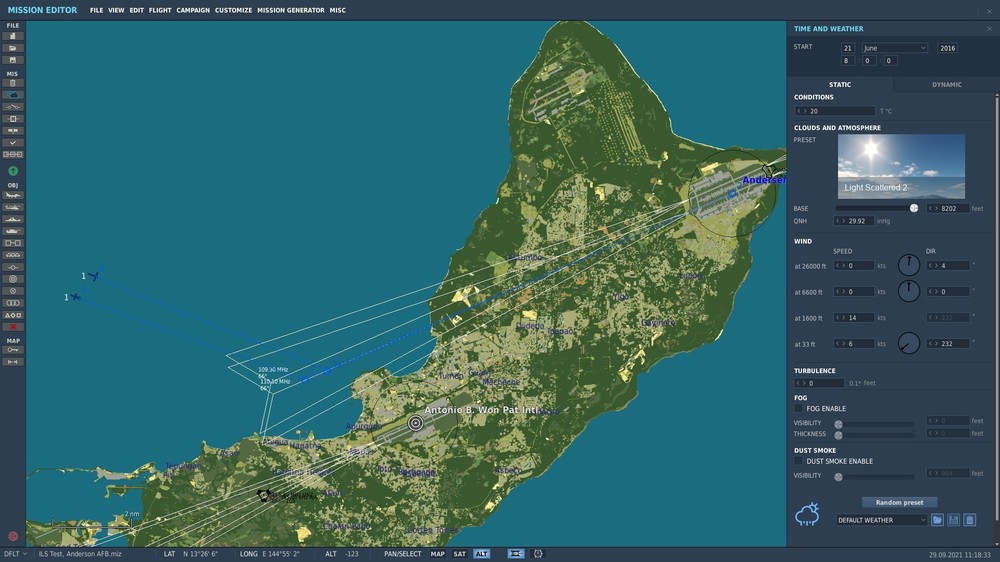Click the fog VISIBILITY slider handle
The height and width of the screenshot is (562, 1000).
(x=839, y=424)
